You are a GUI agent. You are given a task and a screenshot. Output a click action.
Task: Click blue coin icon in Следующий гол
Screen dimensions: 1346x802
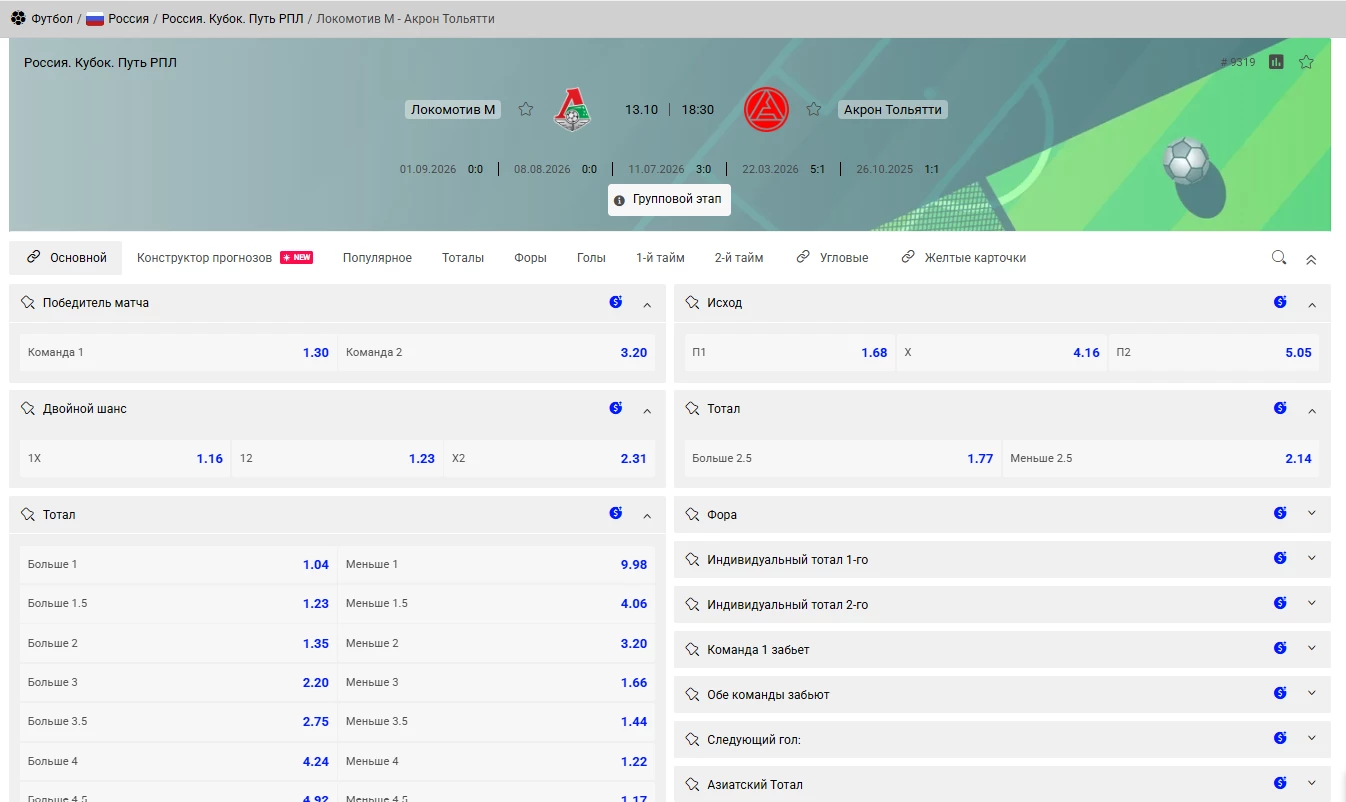(x=1280, y=738)
